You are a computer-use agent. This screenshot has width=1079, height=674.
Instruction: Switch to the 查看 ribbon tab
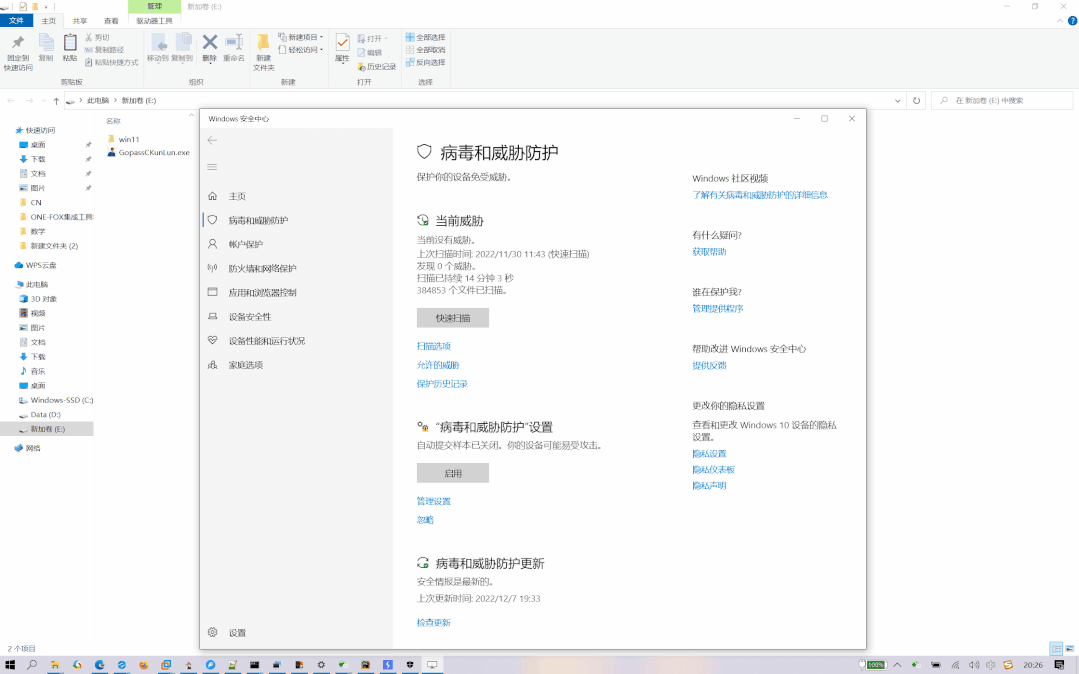pyautogui.click(x=111, y=21)
